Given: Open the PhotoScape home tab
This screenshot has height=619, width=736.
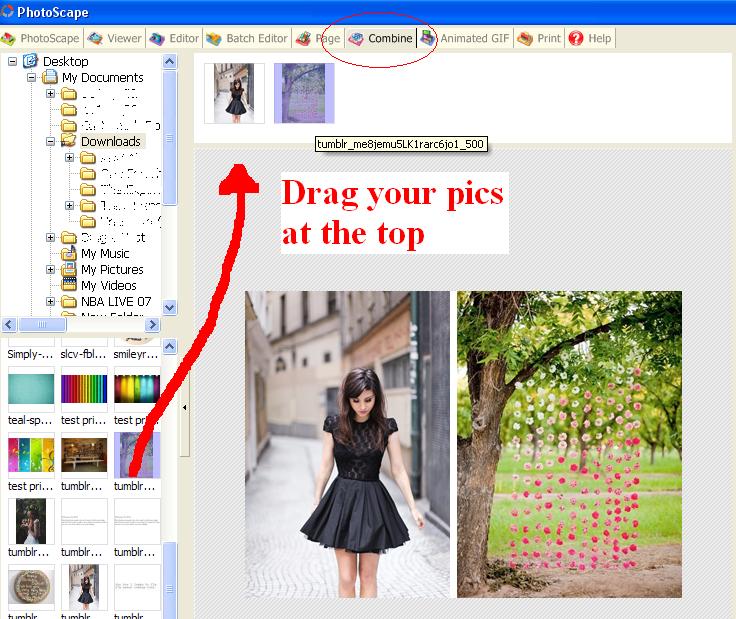Looking at the screenshot, I should tap(41, 38).
